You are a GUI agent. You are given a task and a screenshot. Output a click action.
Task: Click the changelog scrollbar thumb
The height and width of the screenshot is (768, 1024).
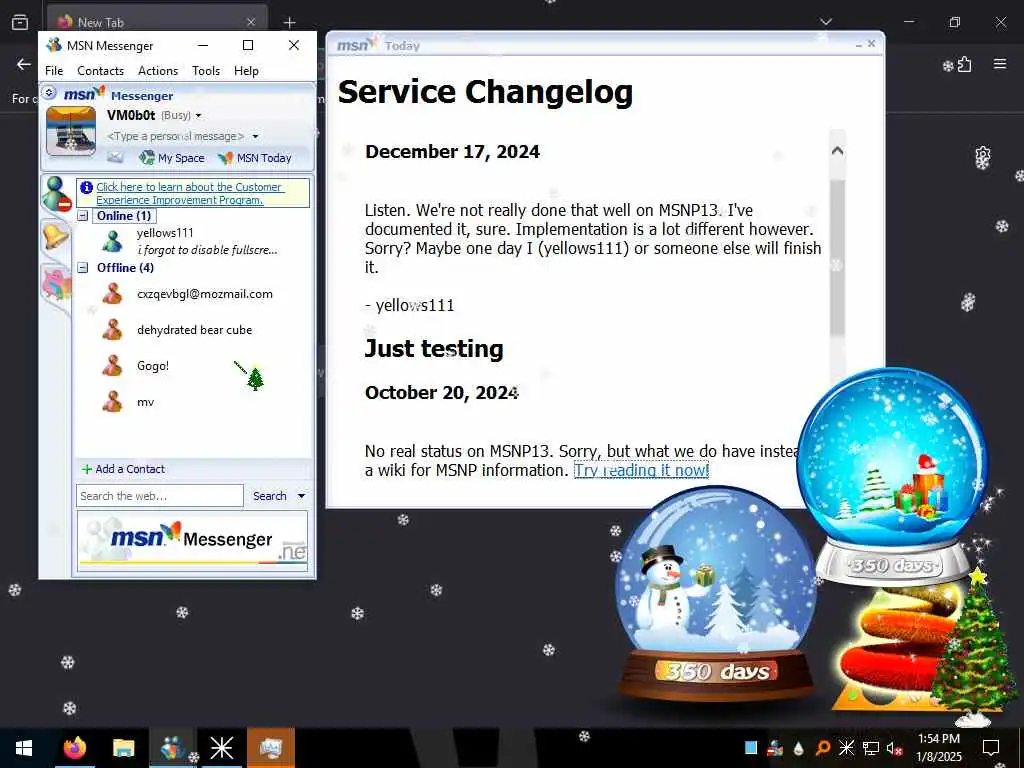pyautogui.click(x=837, y=258)
